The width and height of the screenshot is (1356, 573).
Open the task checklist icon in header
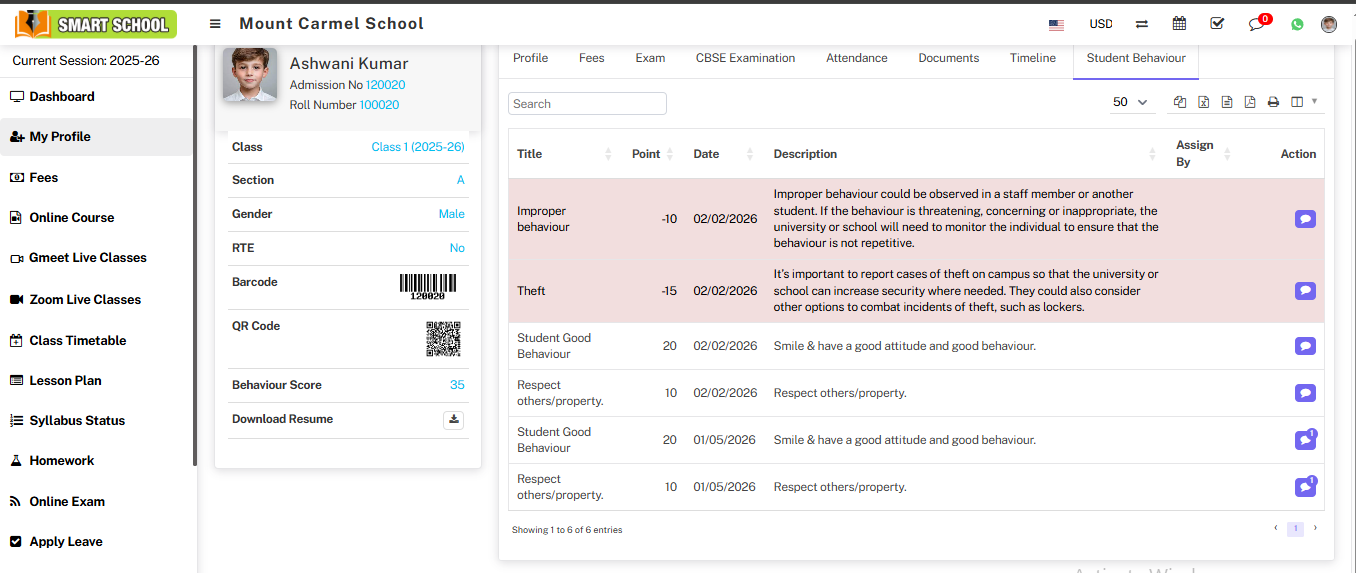tap(1217, 24)
